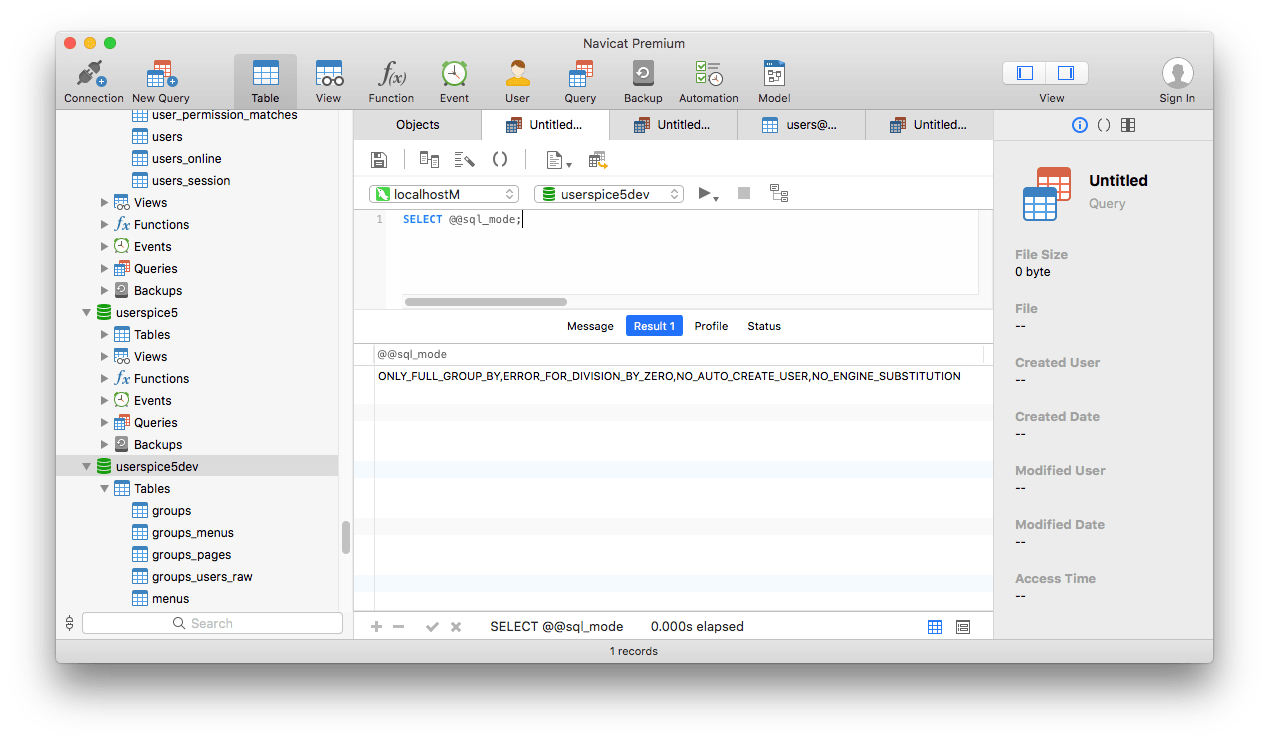
Task: Open the Function toolbar icon
Action: click(391, 81)
